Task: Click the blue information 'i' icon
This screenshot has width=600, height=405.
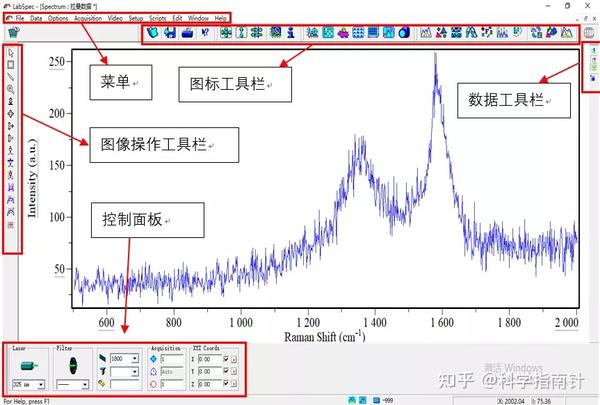Action: [291, 33]
